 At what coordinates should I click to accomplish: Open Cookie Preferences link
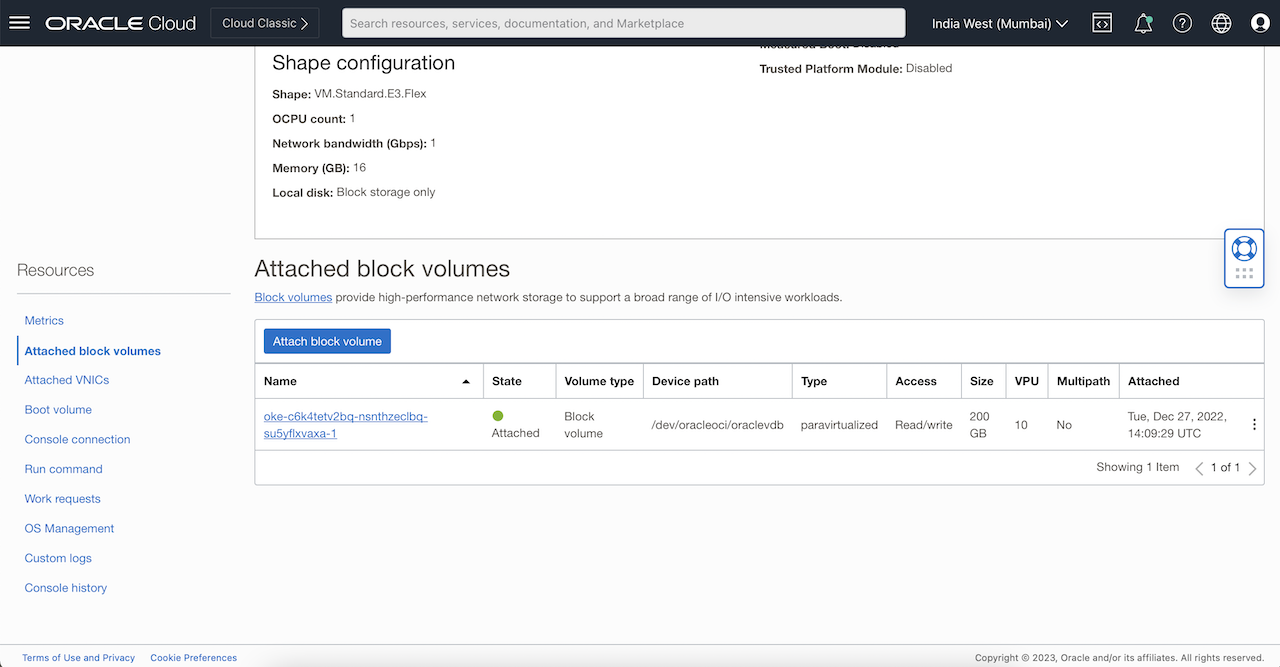(193, 658)
